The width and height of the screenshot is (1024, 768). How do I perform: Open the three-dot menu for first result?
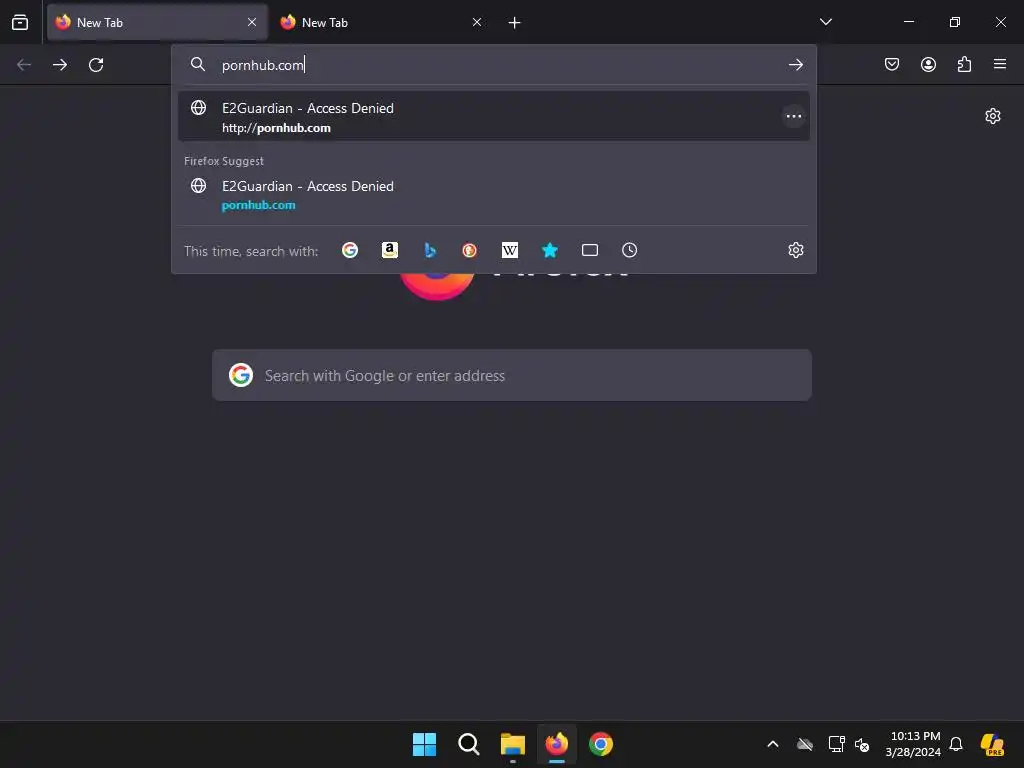(793, 116)
